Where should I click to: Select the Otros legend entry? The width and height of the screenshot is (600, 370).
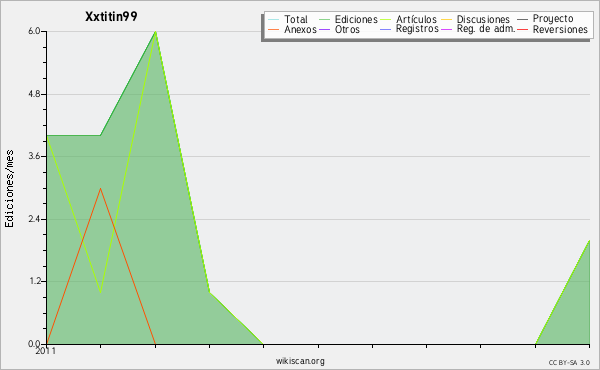point(347,29)
